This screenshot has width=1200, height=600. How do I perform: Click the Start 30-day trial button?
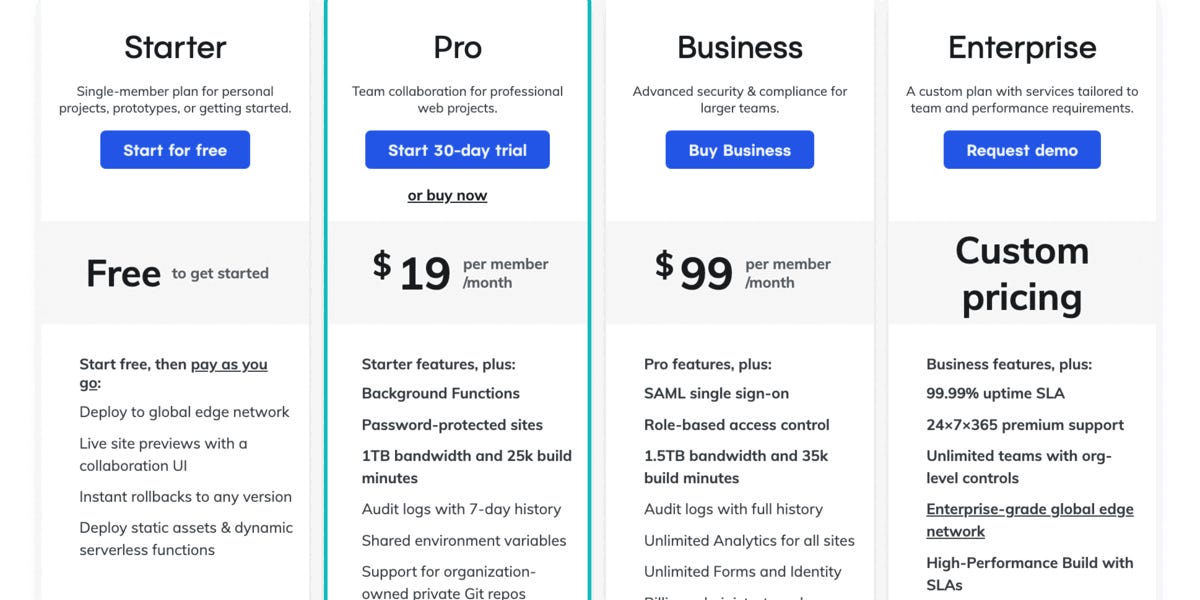point(457,149)
